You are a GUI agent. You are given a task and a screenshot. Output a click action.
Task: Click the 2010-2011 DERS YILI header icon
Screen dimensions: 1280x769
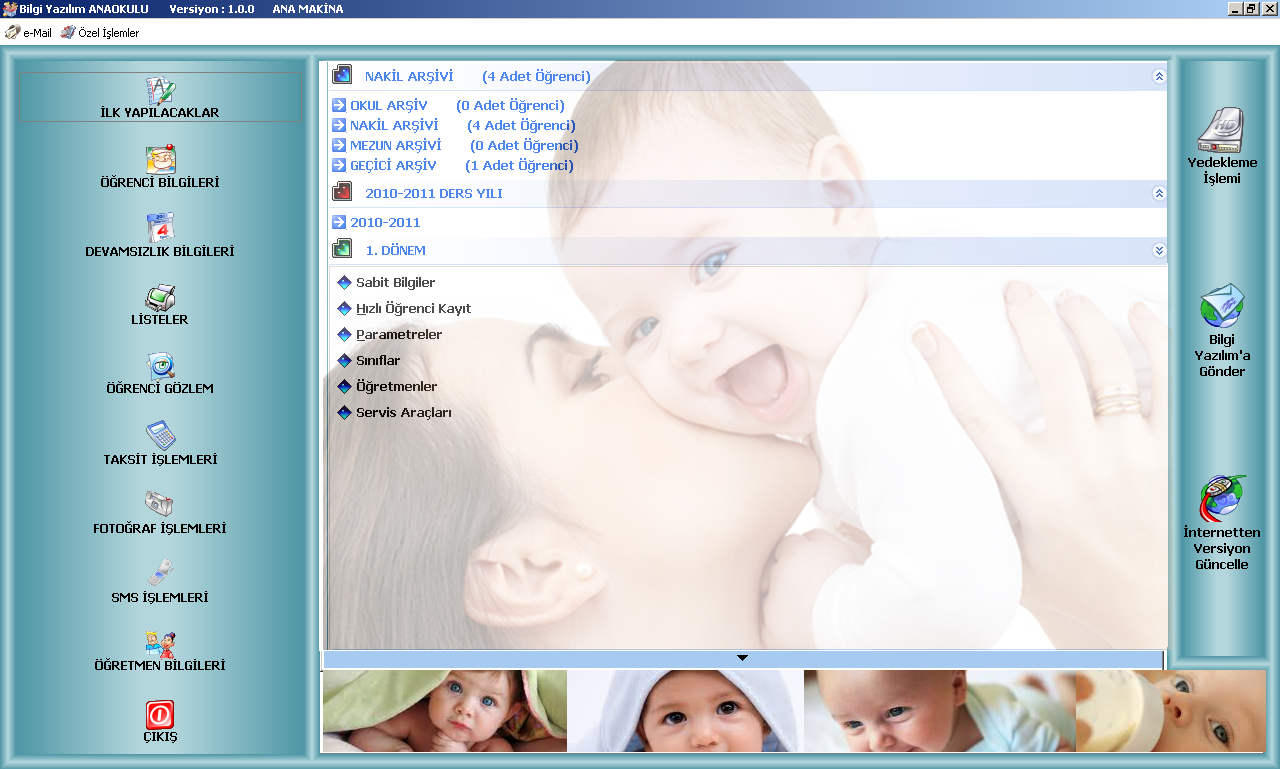click(342, 192)
